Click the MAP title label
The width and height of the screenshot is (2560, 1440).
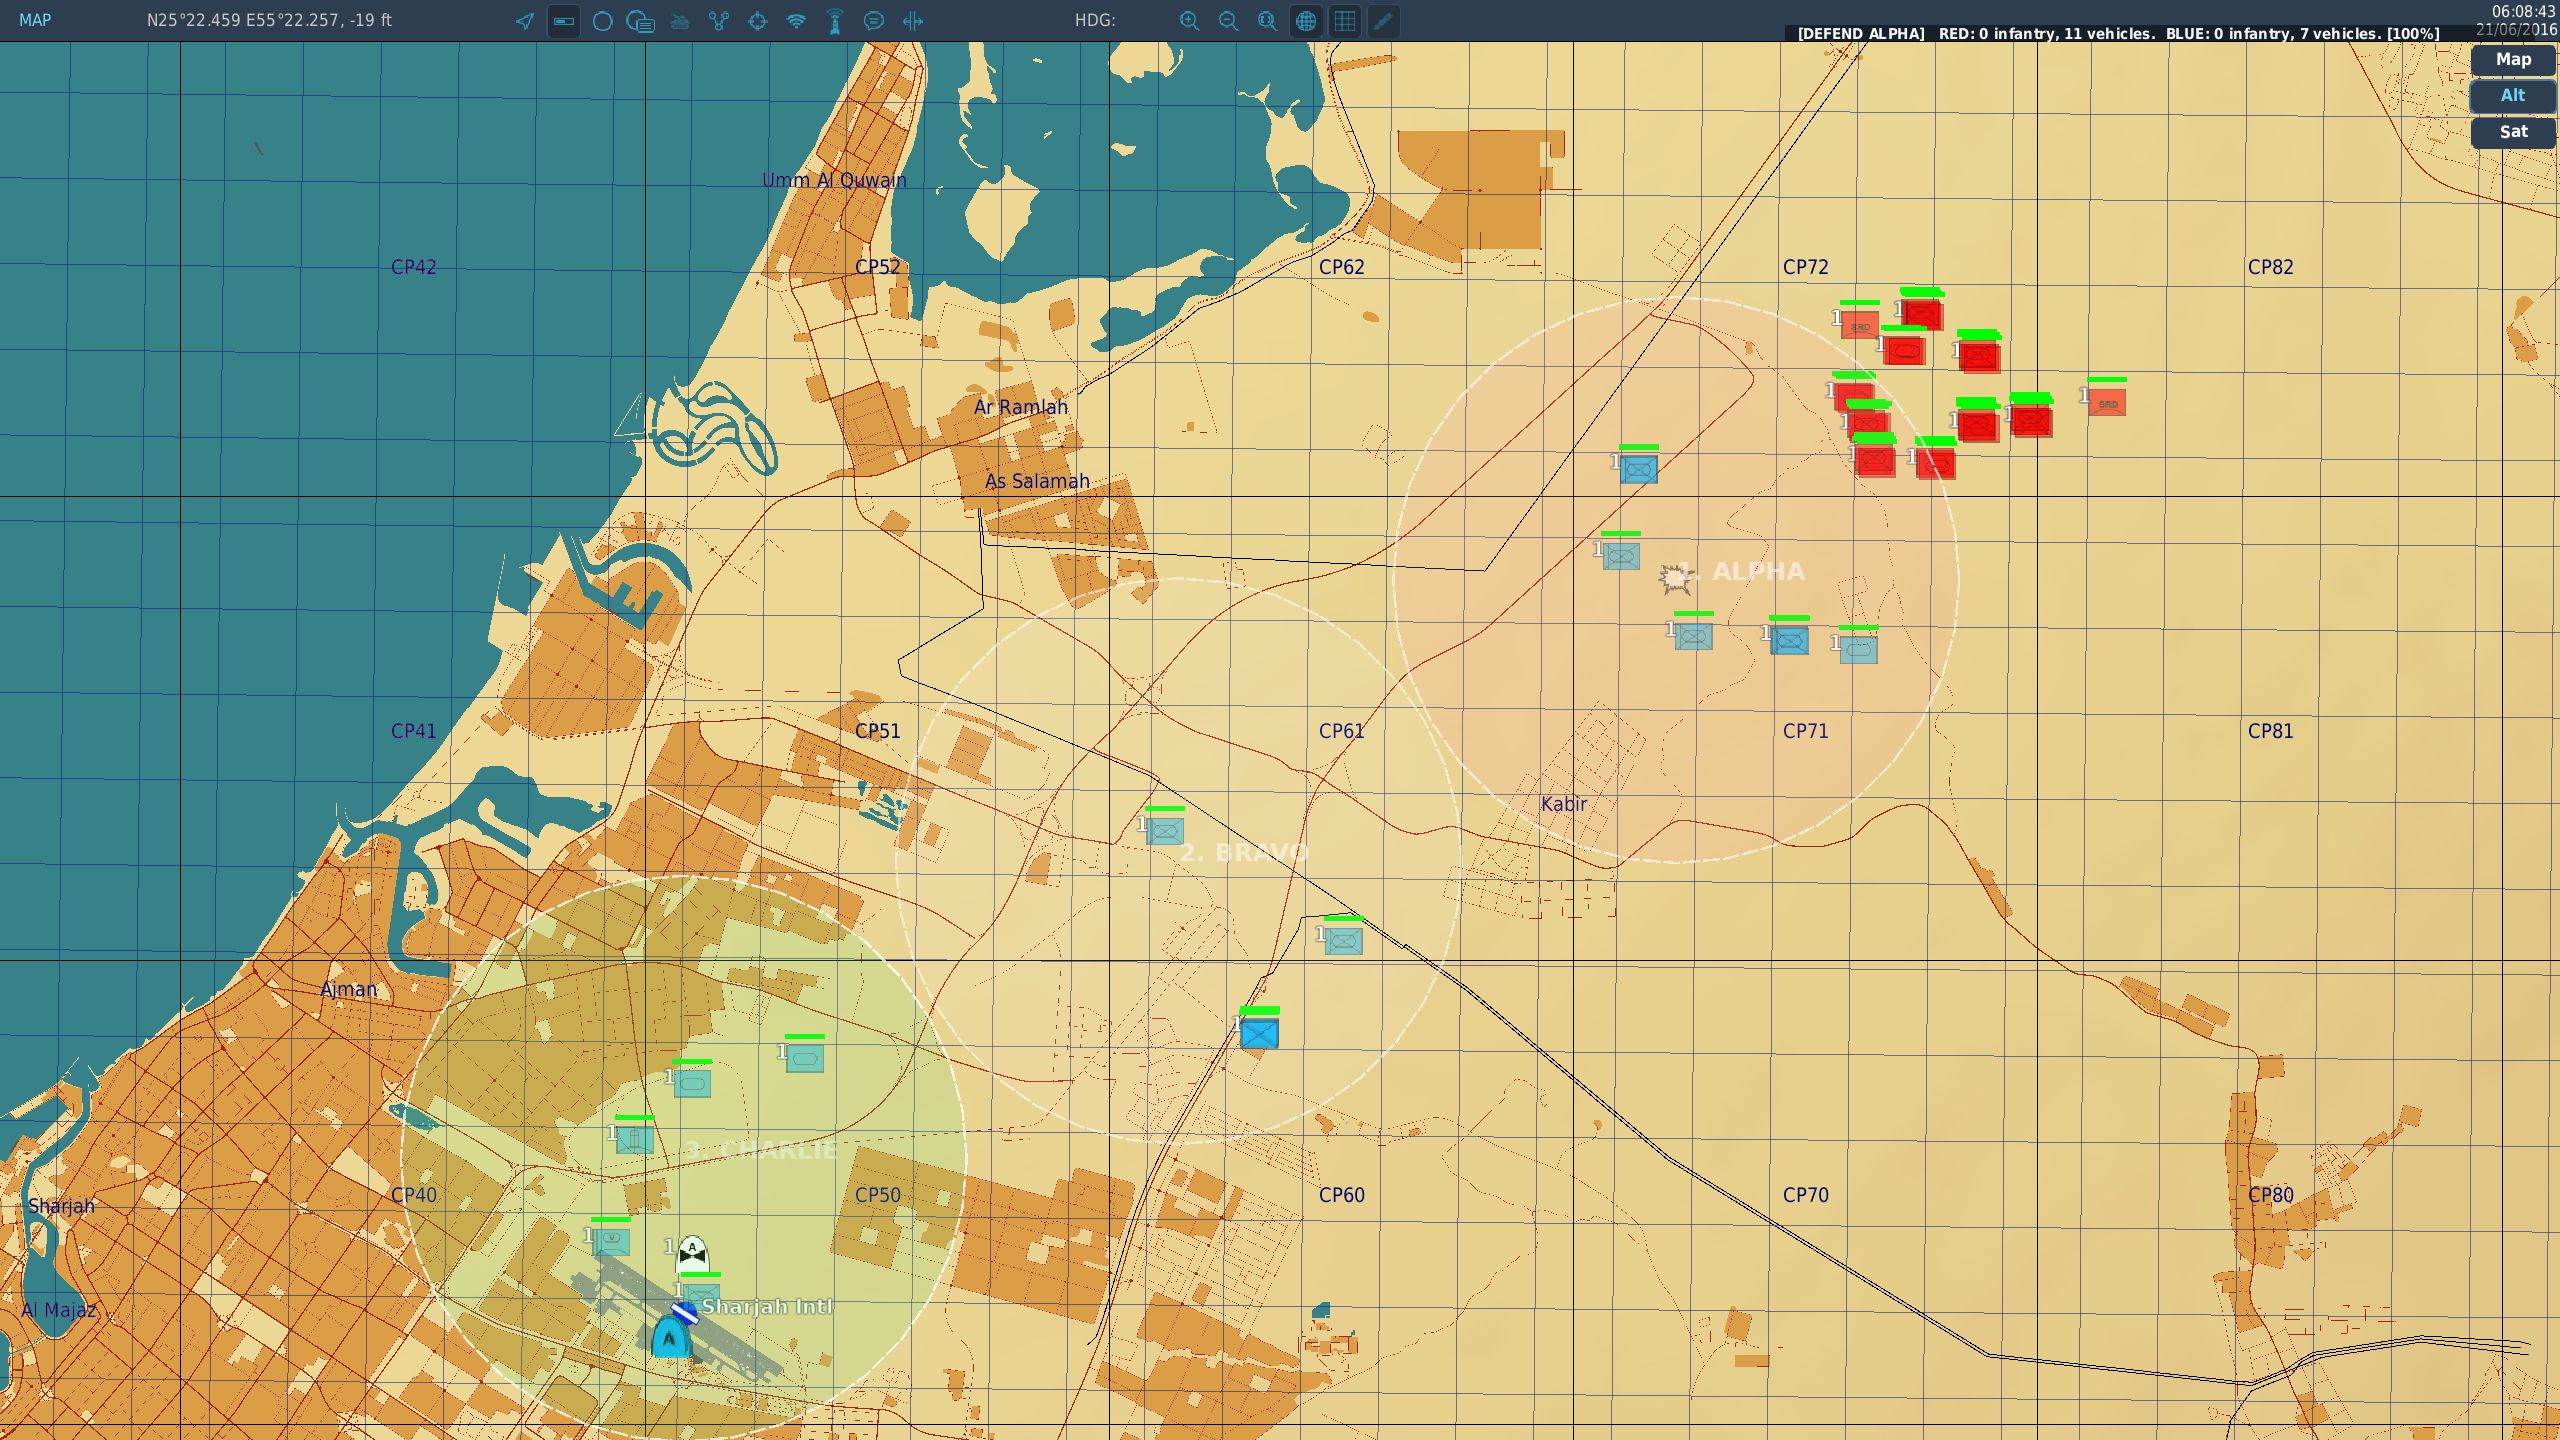pyautogui.click(x=35, y=20)
